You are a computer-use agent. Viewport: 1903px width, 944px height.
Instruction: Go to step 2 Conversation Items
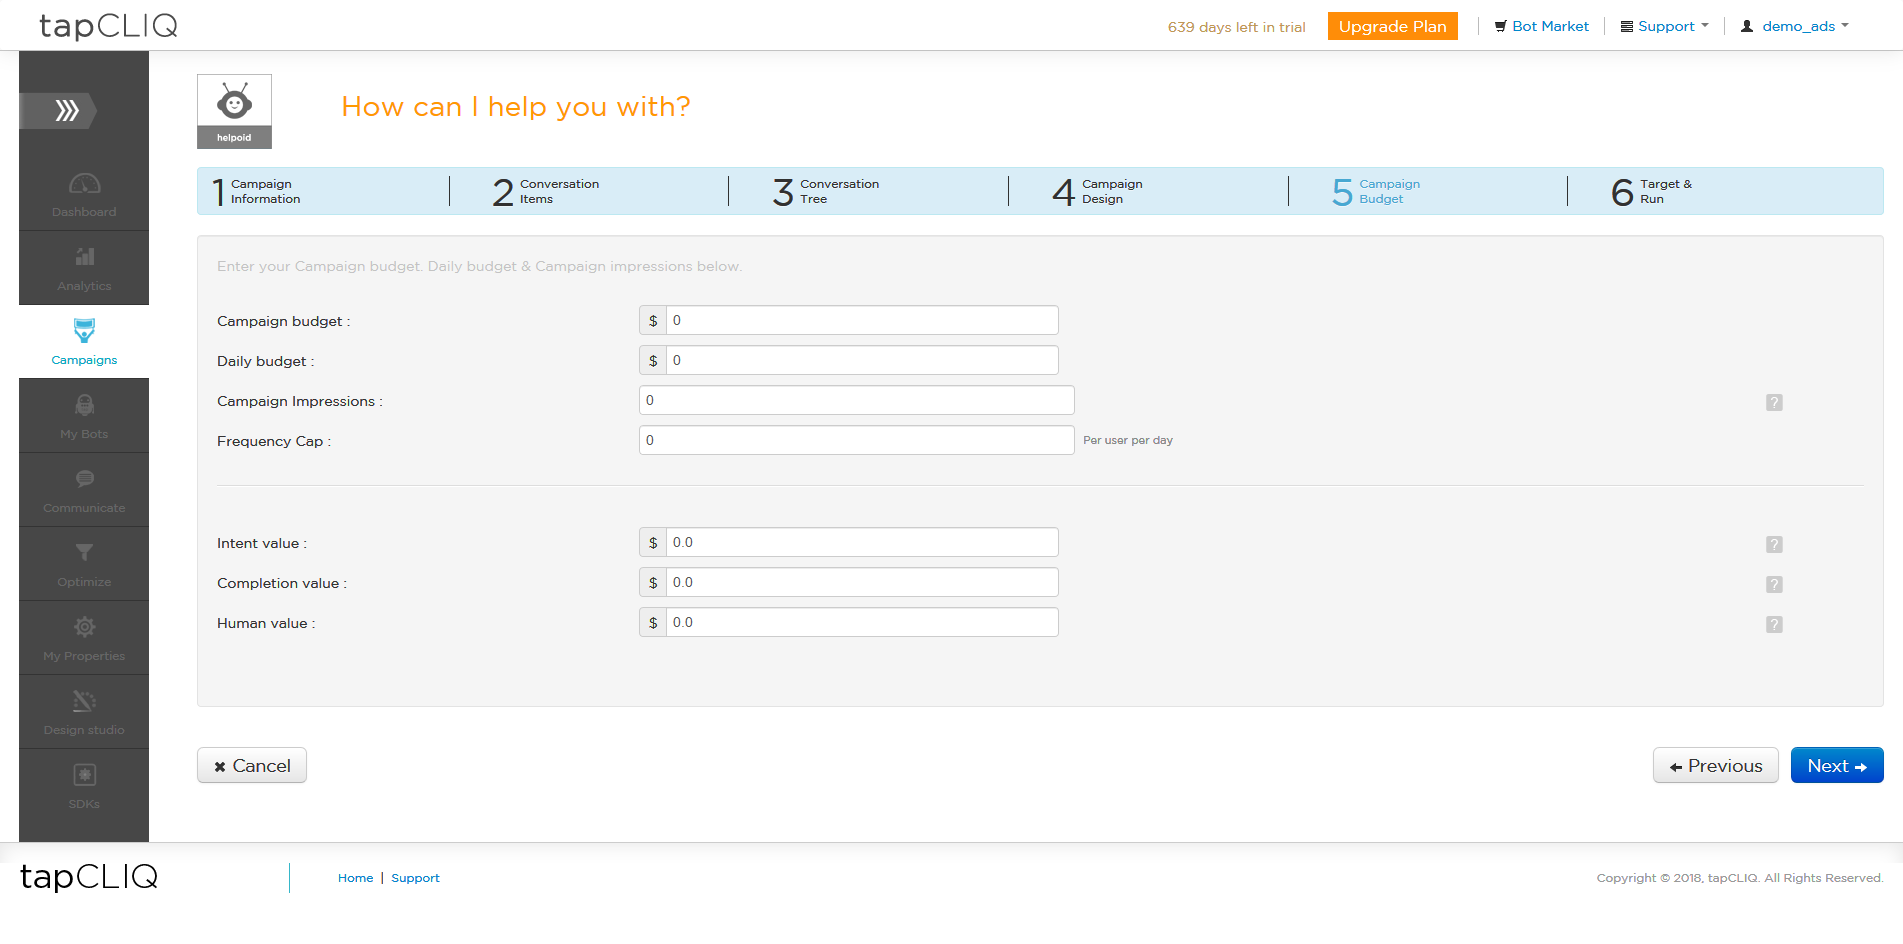(546, 191)
